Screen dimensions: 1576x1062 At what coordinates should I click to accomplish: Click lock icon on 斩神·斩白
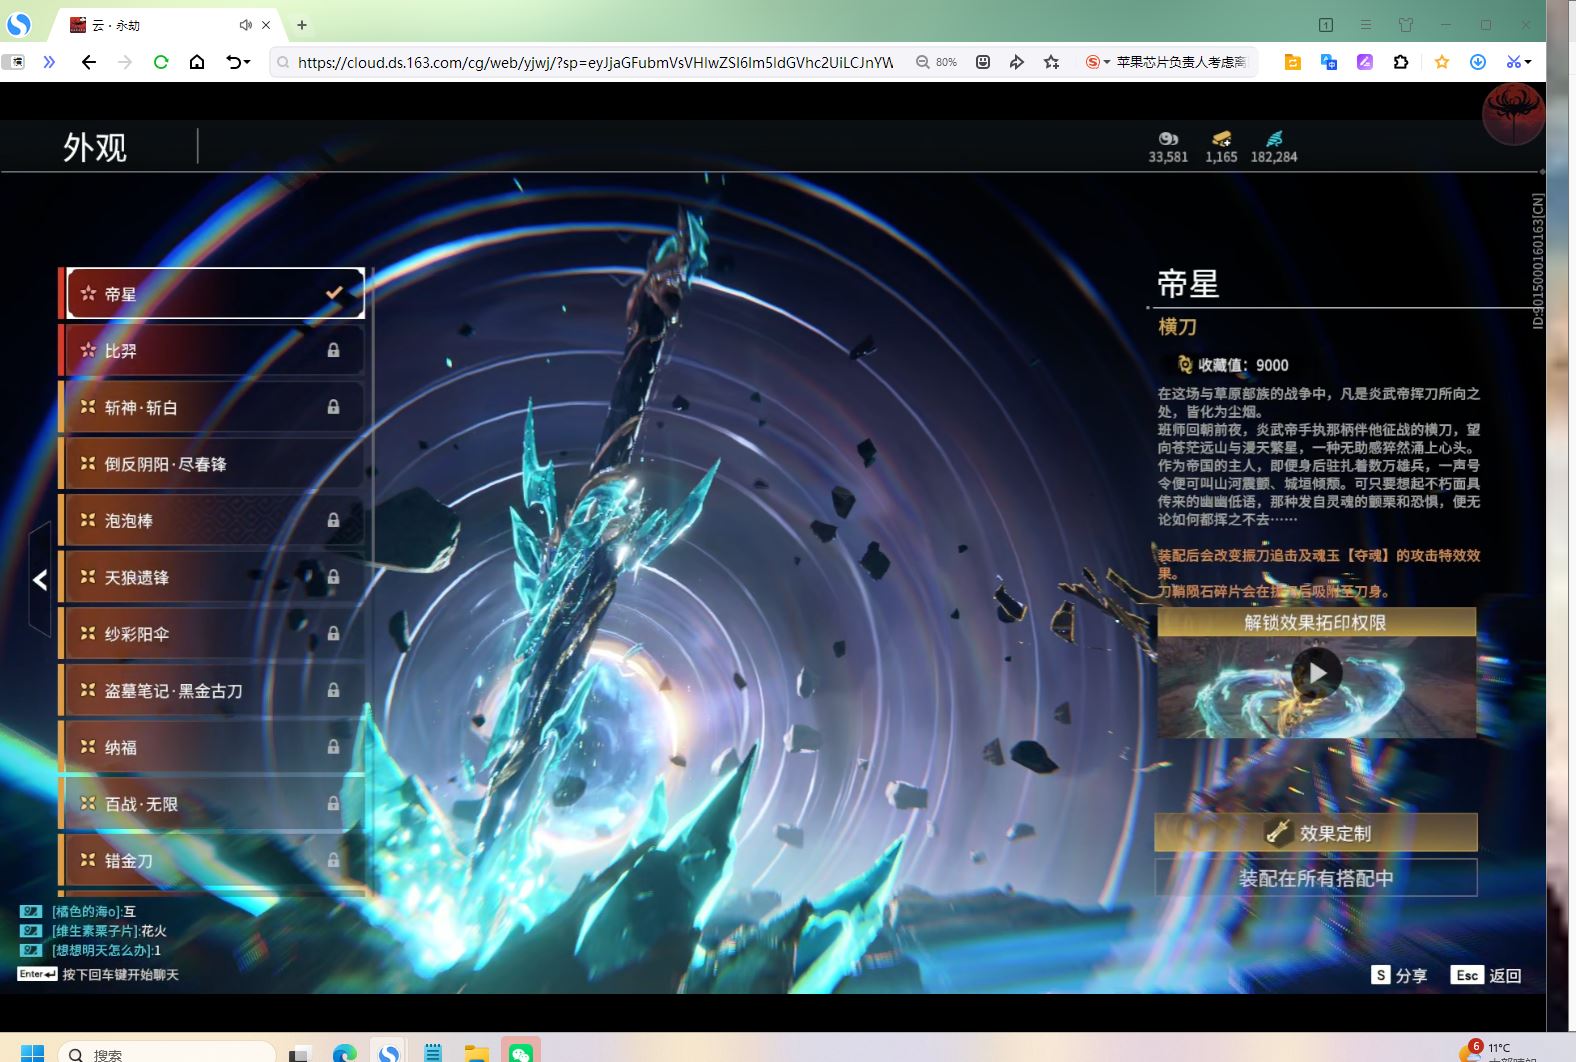[x=333, y=407]
